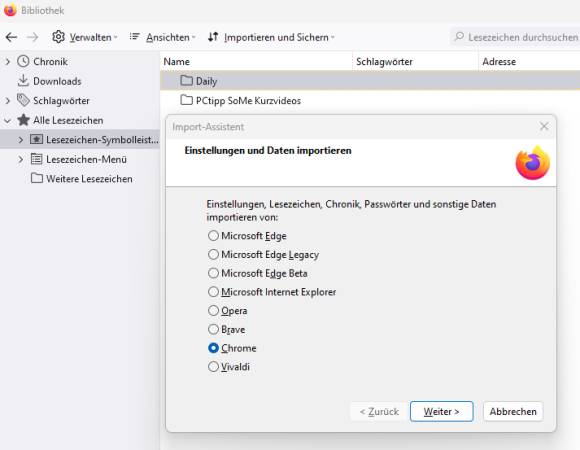Select Microsoft Edge Beta radio option
The height and width of the screenshot is (450, 580).
click(x=213, y=273)
